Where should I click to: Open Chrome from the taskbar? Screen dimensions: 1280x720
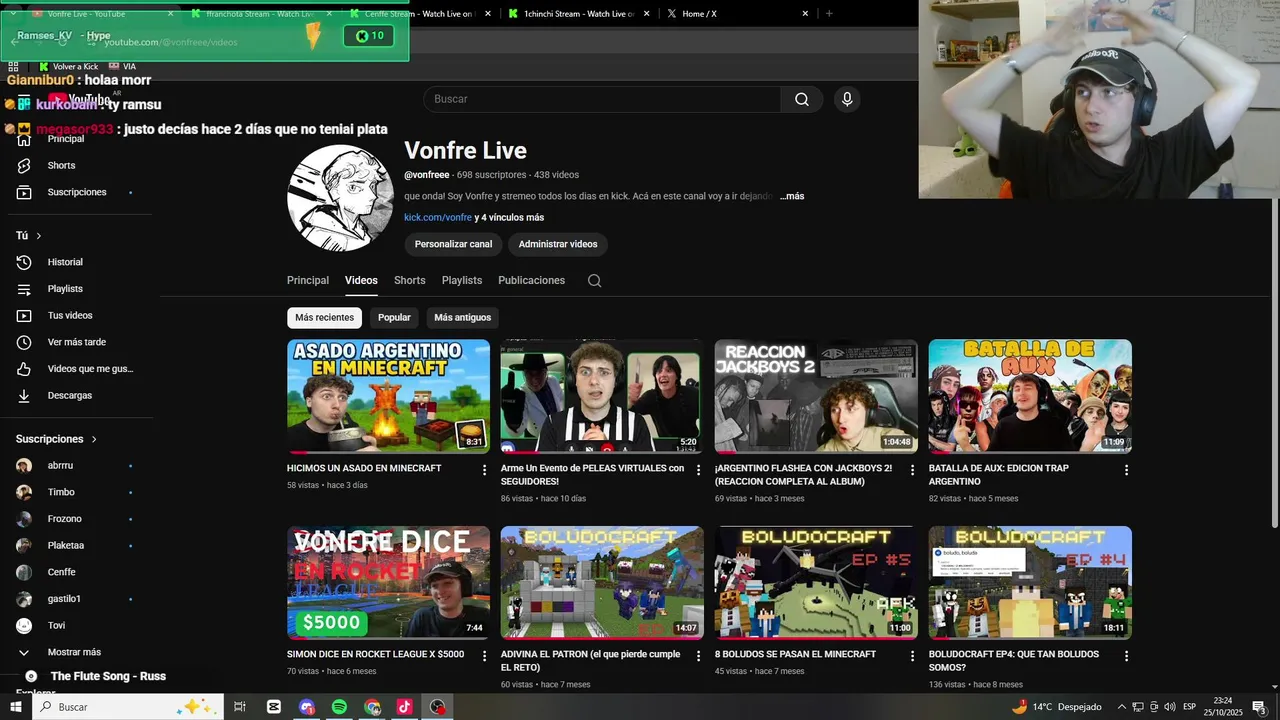[x=372, y=707]
